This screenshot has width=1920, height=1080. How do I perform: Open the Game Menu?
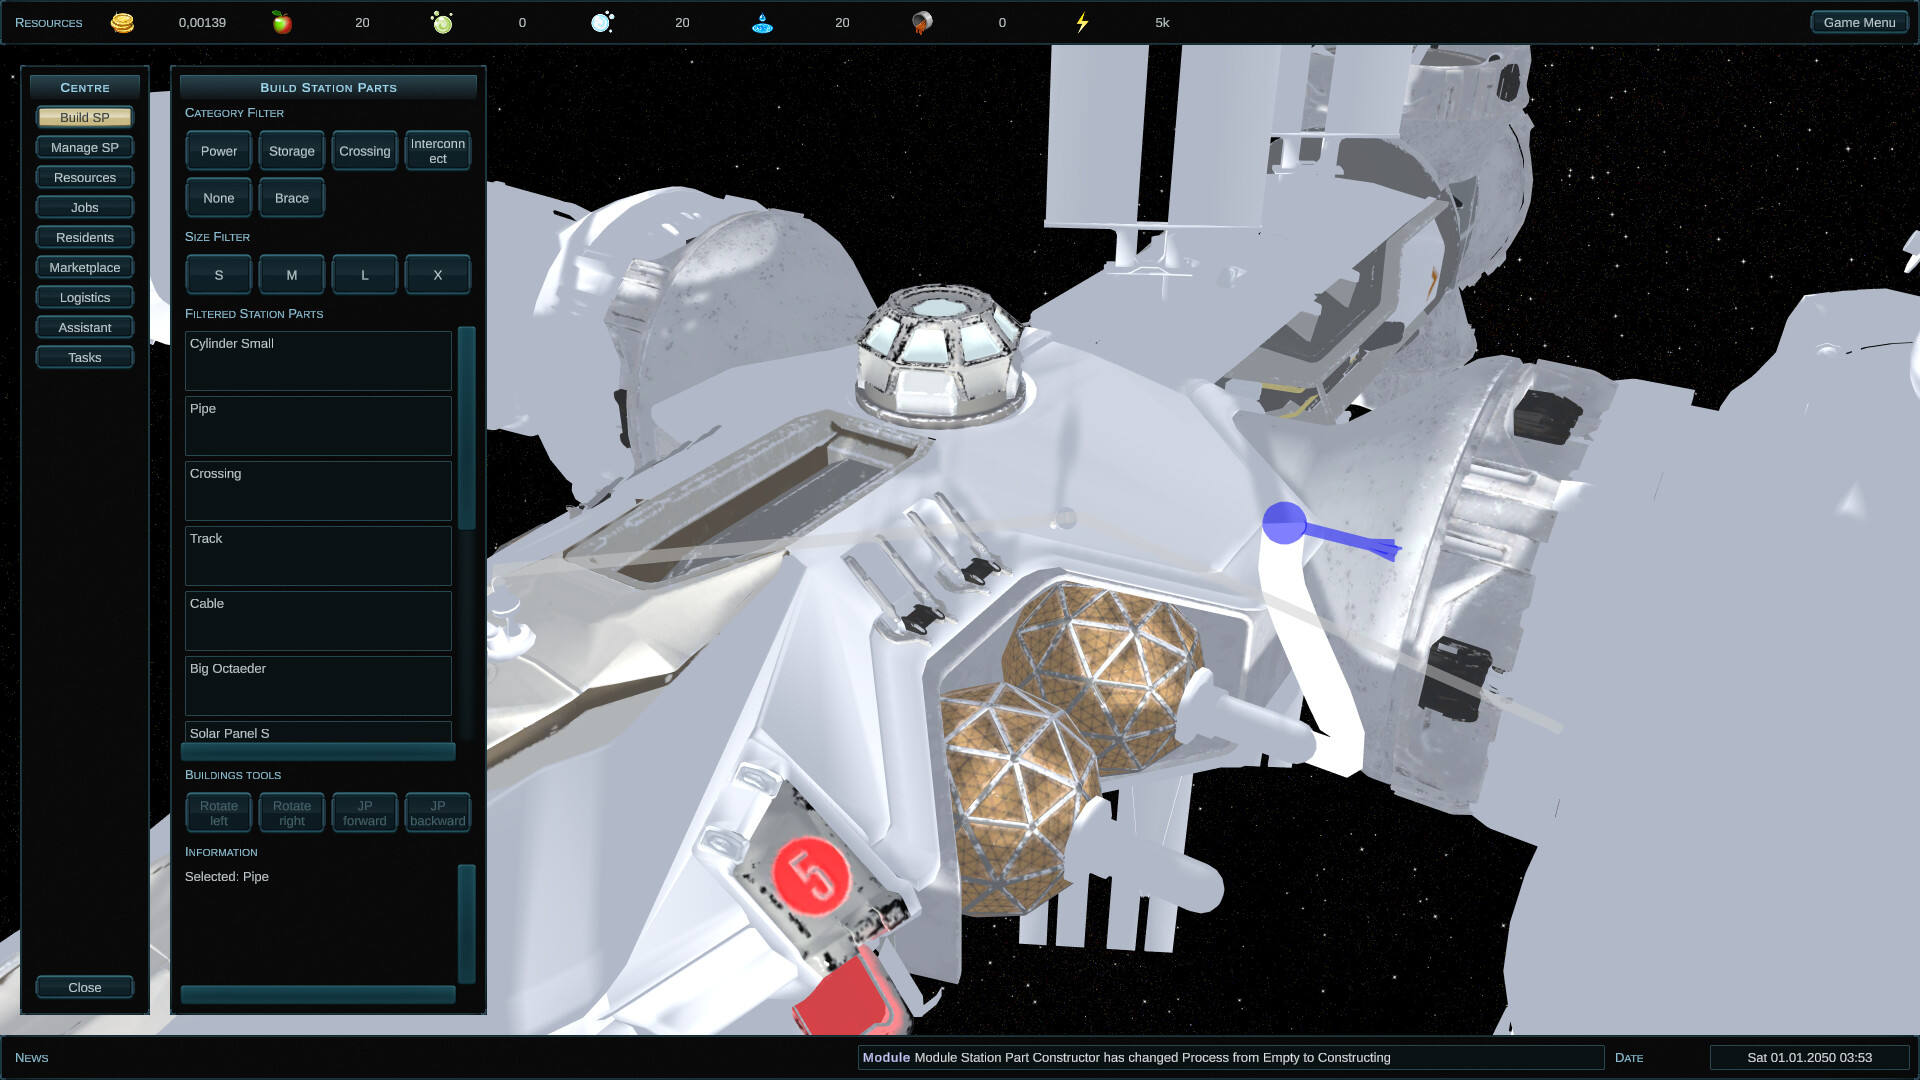coord(1859,22)
